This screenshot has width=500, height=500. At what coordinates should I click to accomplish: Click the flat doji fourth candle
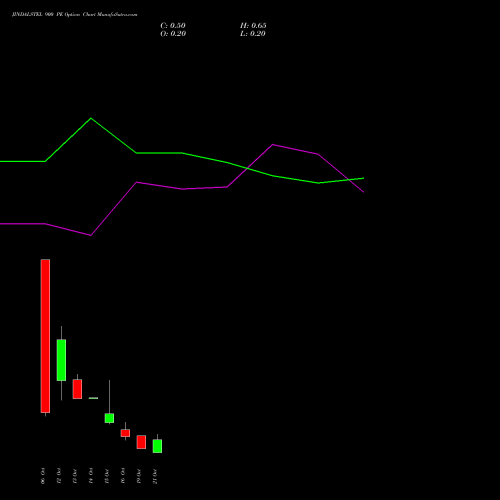[93, 398]
